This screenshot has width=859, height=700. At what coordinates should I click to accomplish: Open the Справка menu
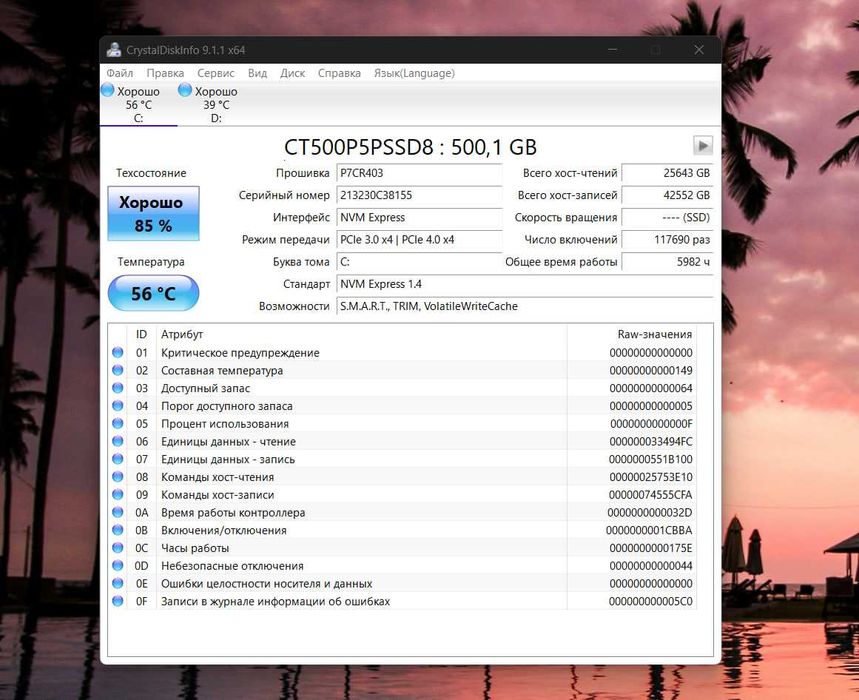tap(339, 73)
